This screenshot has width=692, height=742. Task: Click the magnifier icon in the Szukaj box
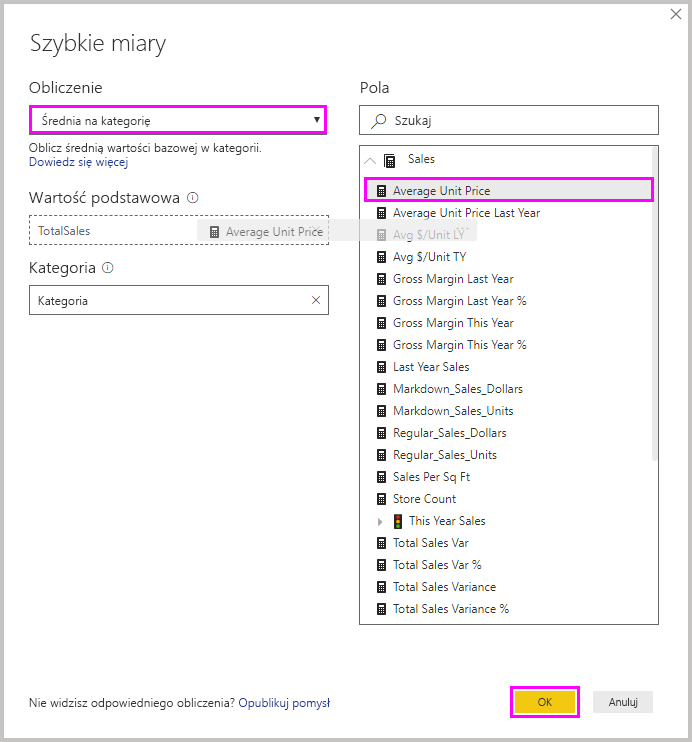tap(379, 121)
